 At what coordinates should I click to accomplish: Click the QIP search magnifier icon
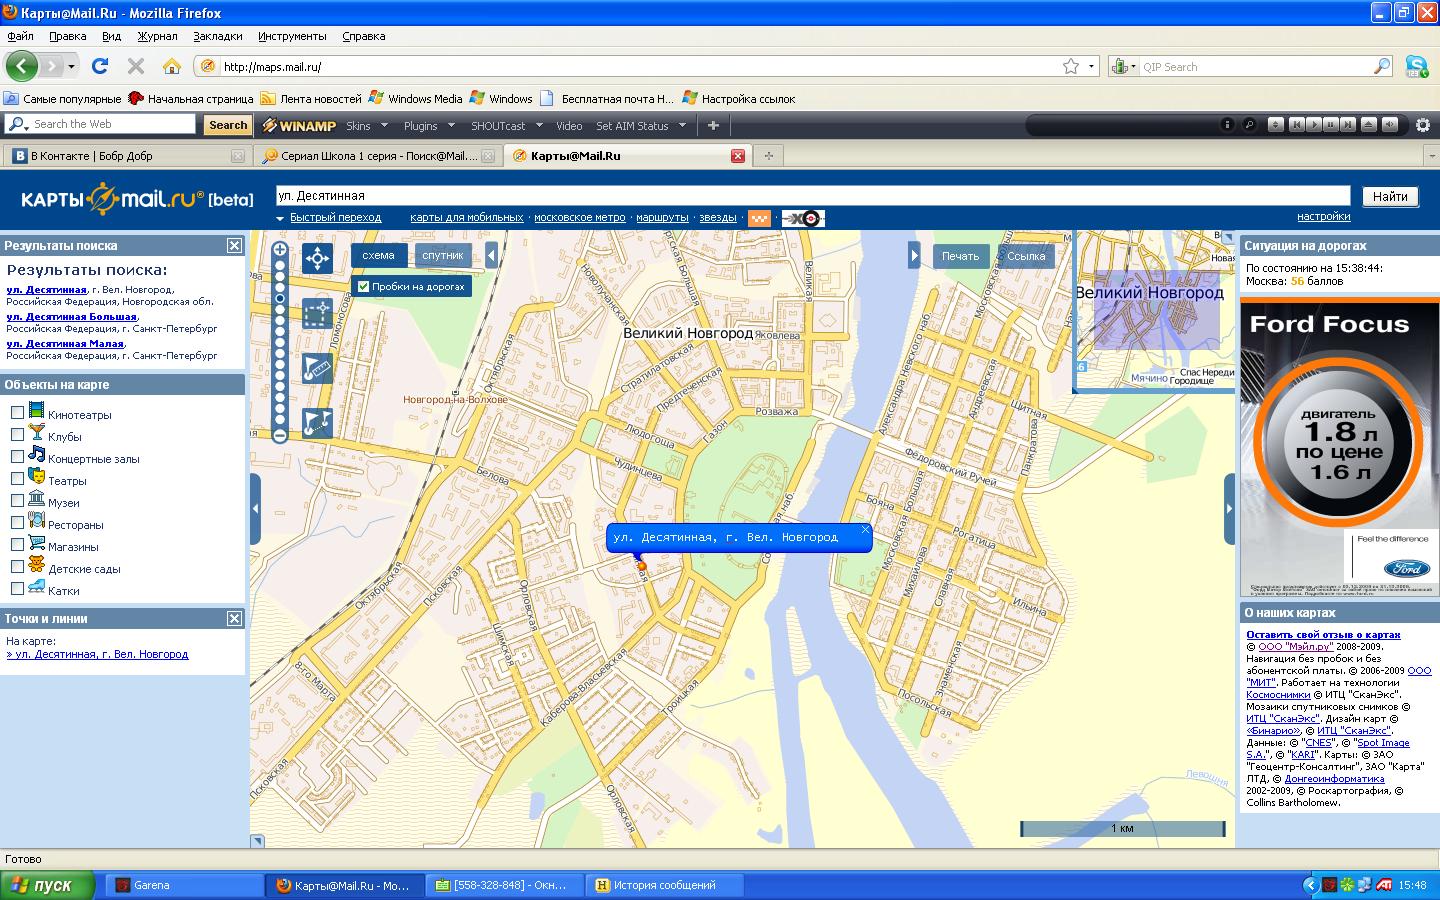pyautogui.click(x=1382, y=66)
